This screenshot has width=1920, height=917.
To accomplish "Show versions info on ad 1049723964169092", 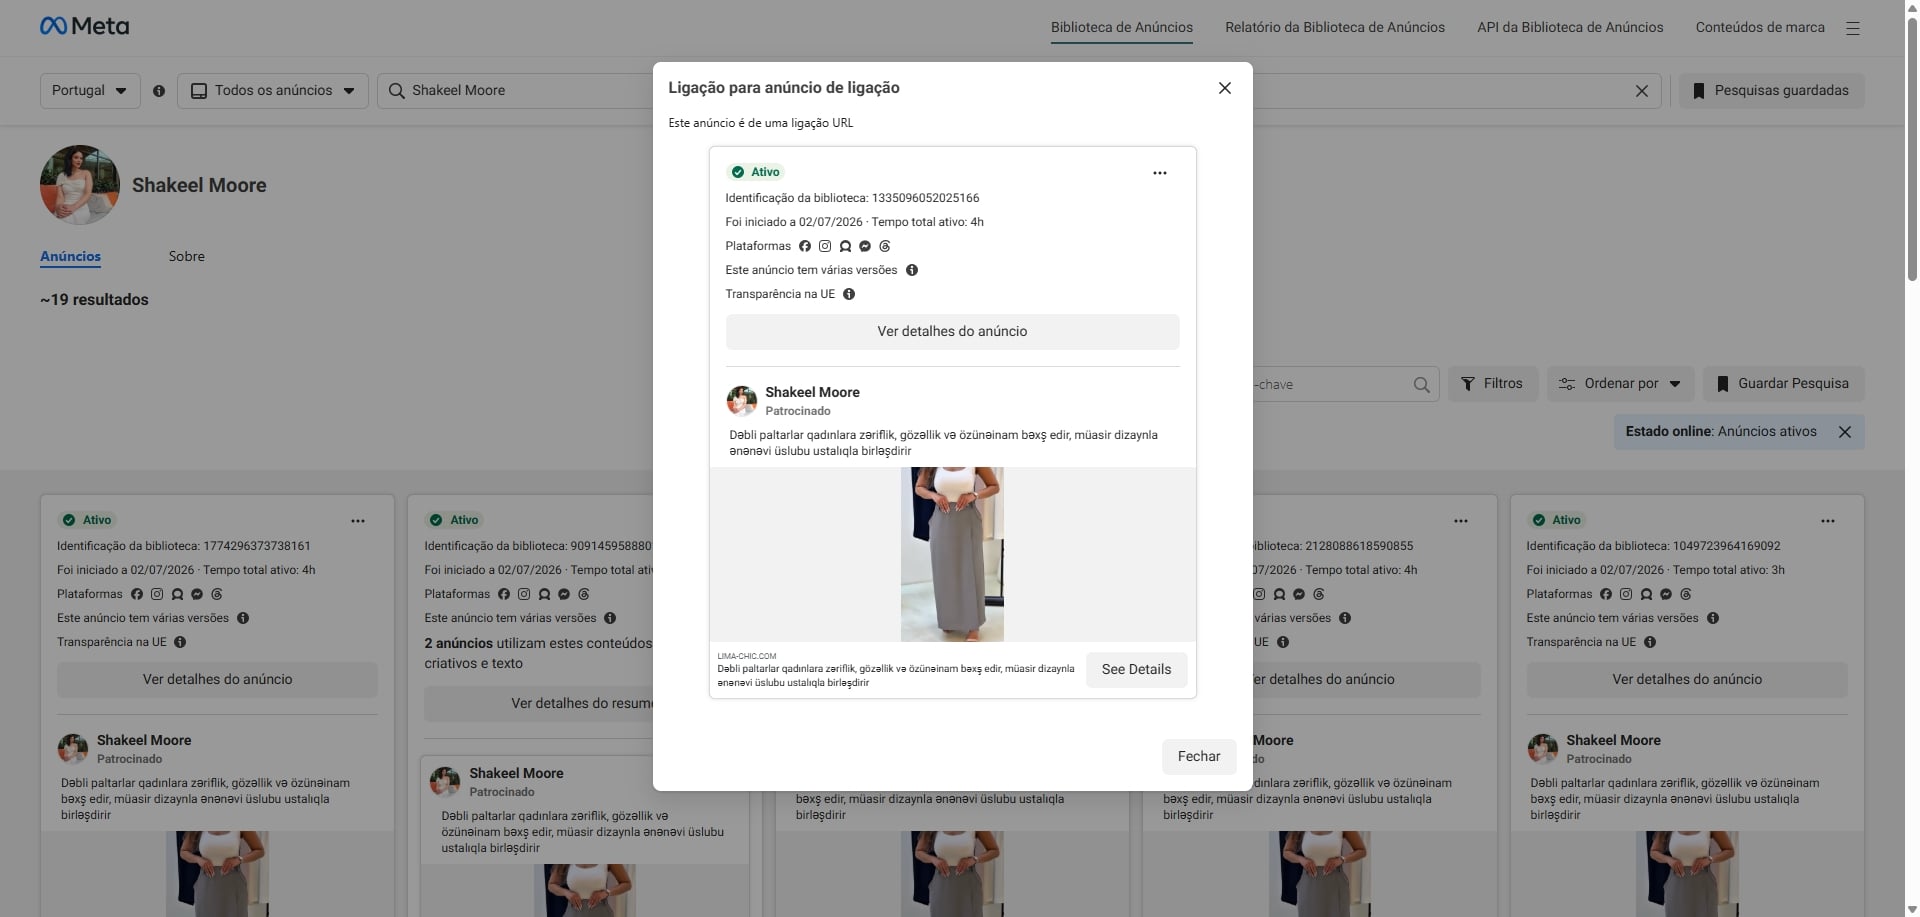I will point(1713,618).
